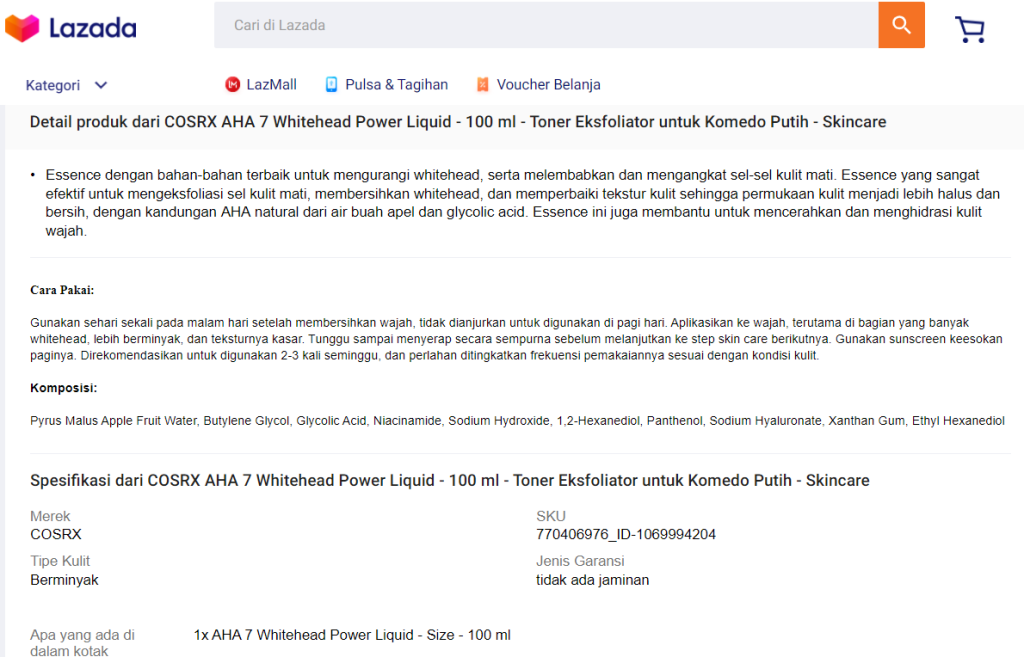
Task: Open Voucher Belanja page
Action: (549, 85)
